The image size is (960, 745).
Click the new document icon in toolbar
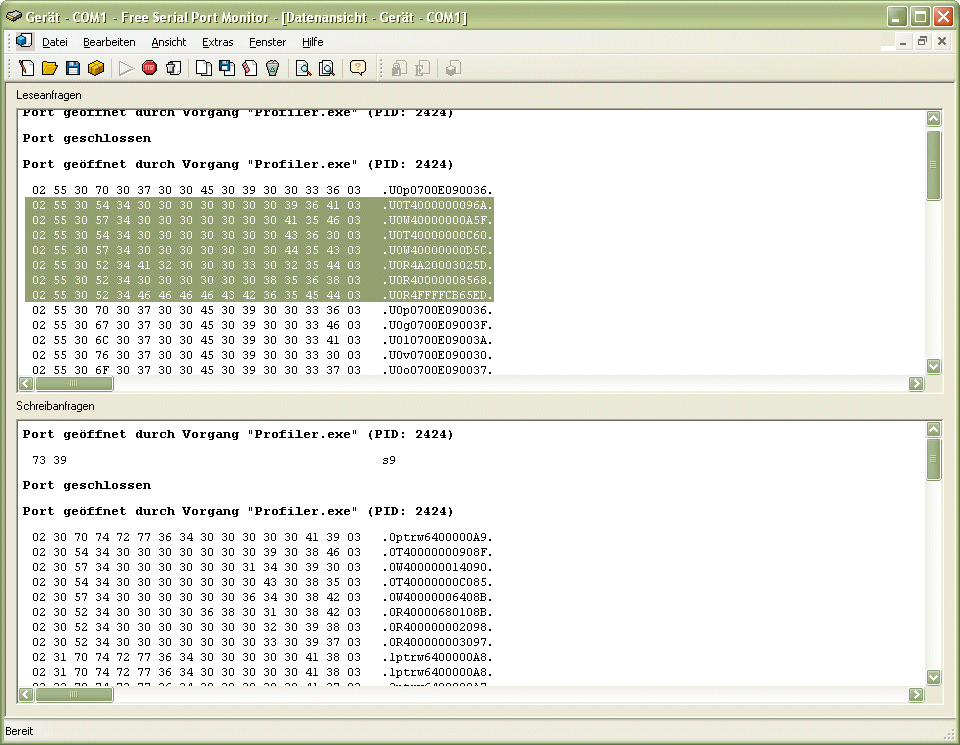pyautogui.click(x=27, y=68)
